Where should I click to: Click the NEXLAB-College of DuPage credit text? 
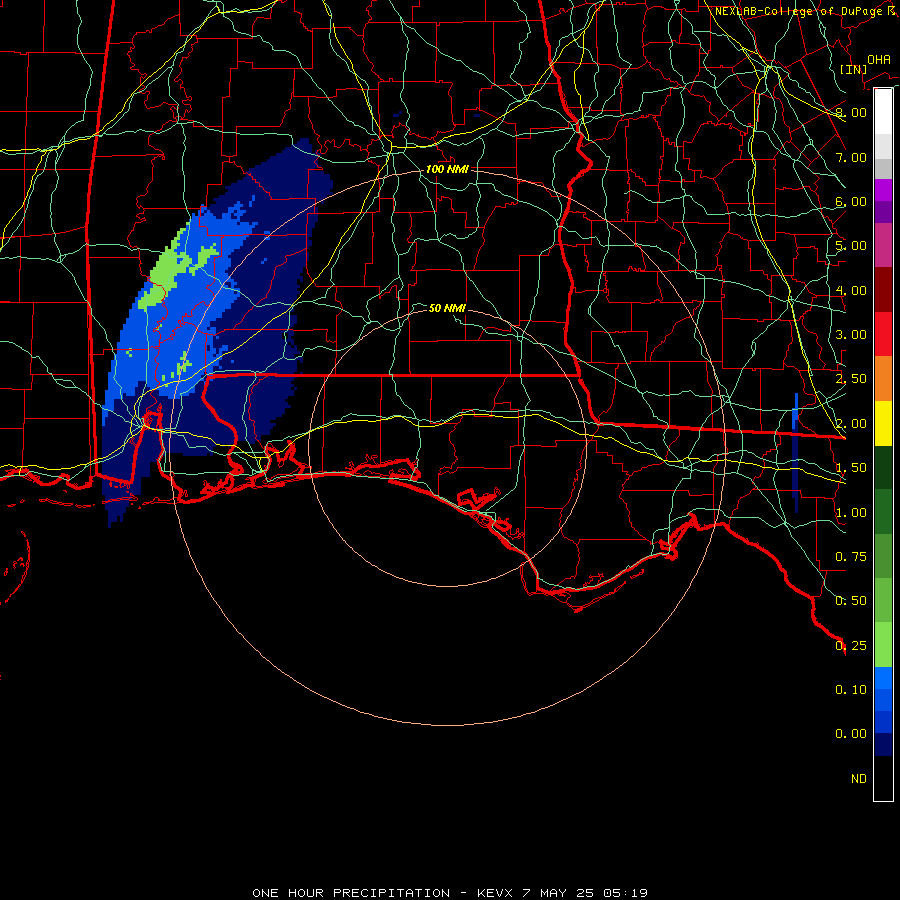[x=805, y=11]
